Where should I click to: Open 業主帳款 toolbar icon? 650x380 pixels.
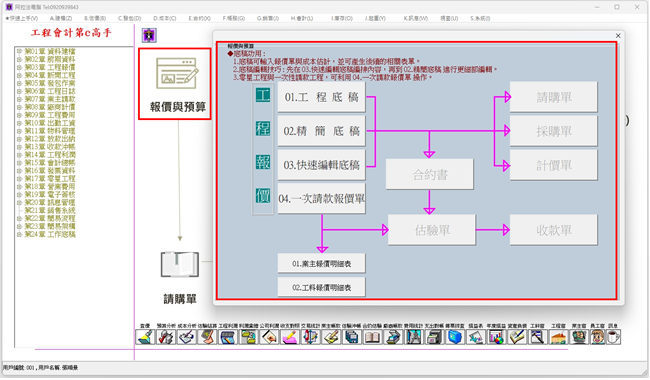[332, 337]
